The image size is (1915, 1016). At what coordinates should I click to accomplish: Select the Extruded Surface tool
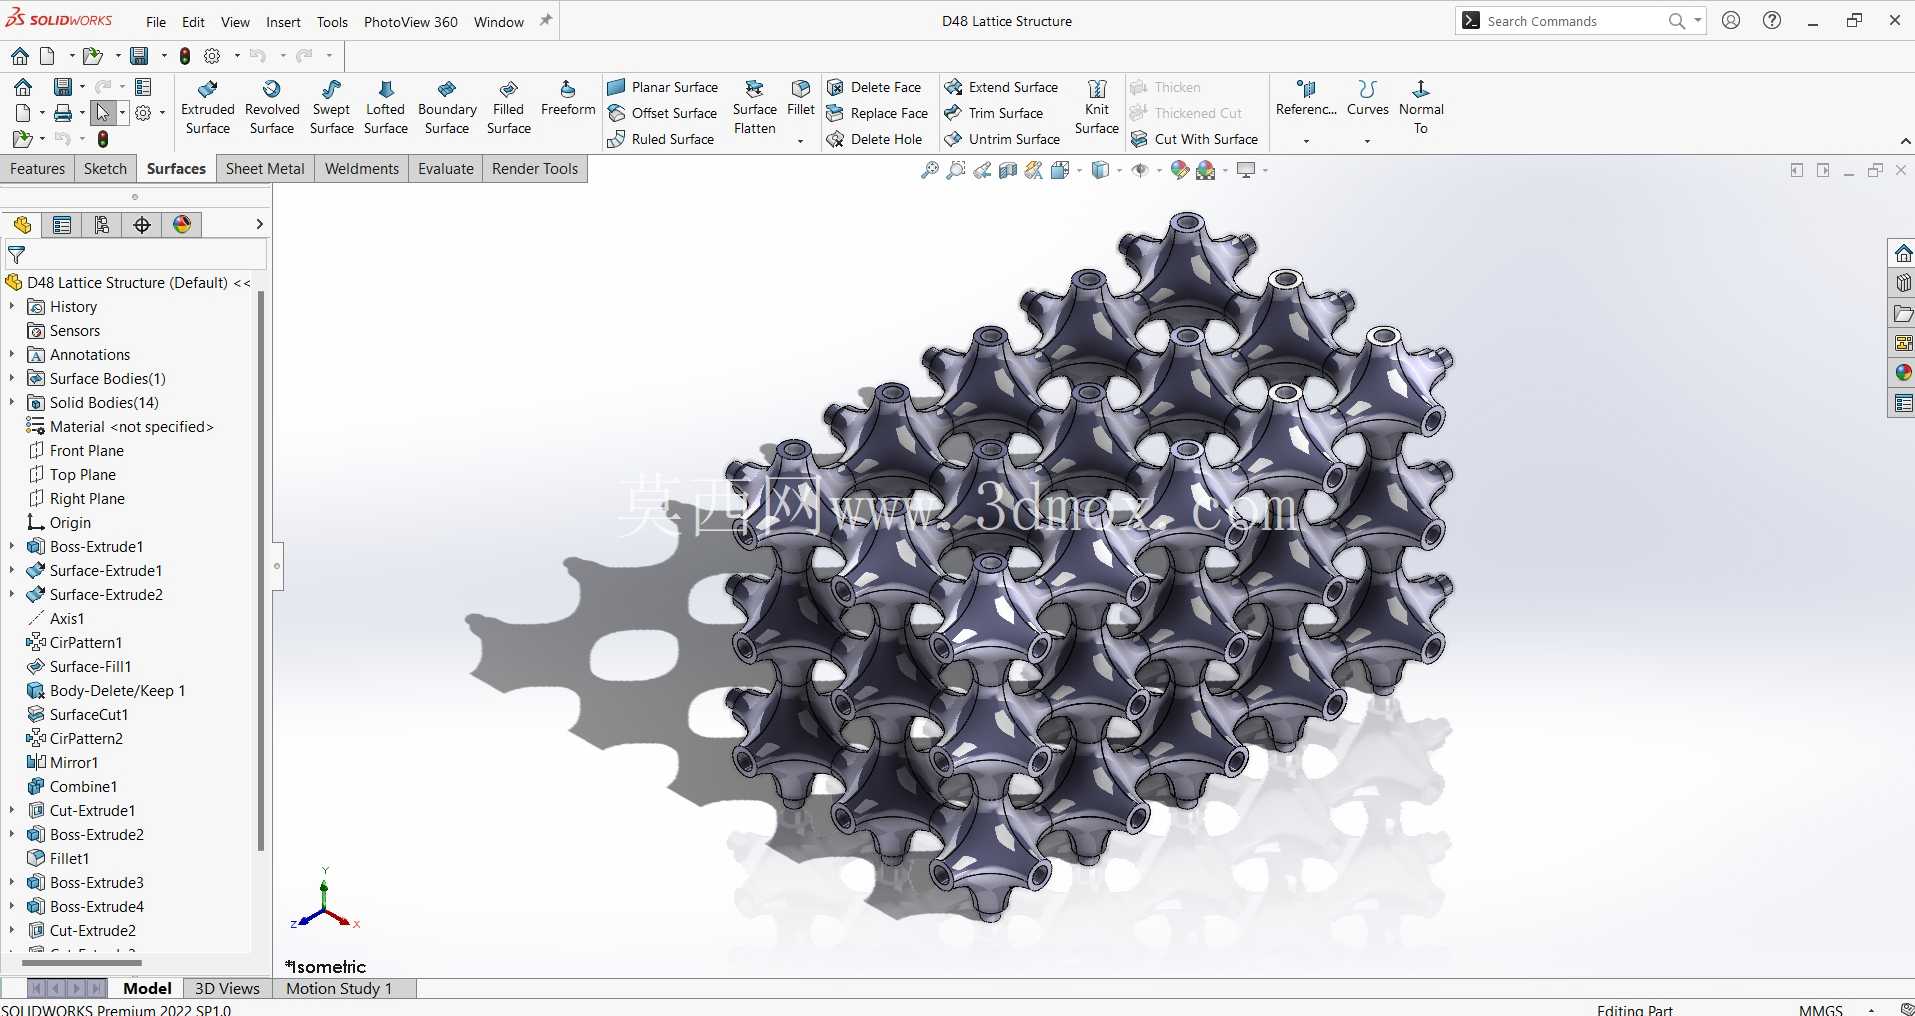[x=208, y=108]
